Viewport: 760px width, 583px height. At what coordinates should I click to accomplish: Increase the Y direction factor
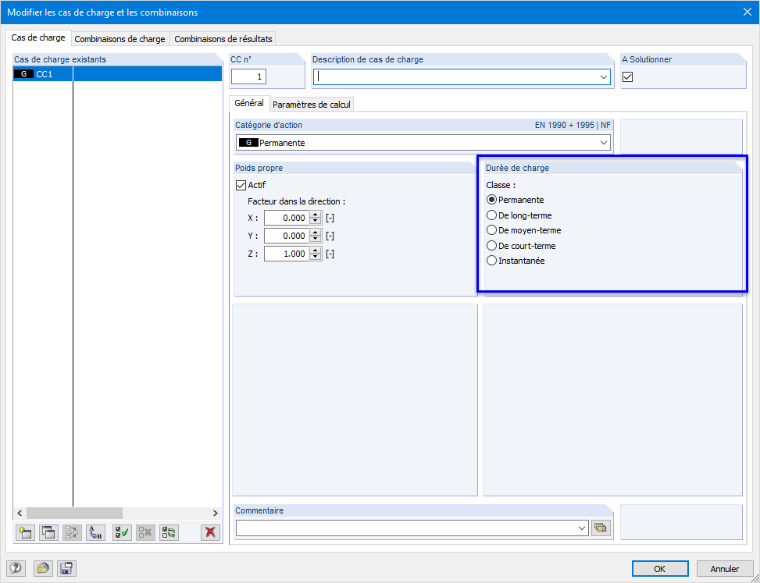[316, 233]
